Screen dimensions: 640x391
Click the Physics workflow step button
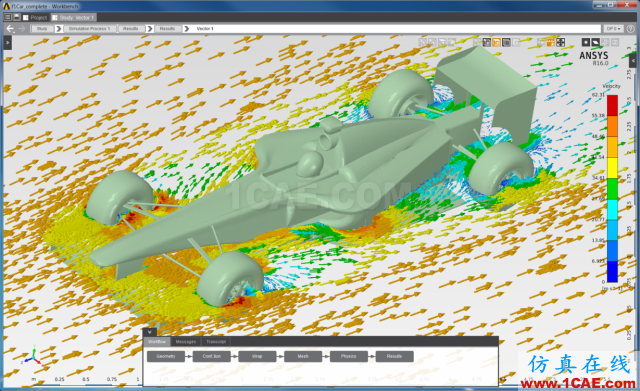coord(349,356)
